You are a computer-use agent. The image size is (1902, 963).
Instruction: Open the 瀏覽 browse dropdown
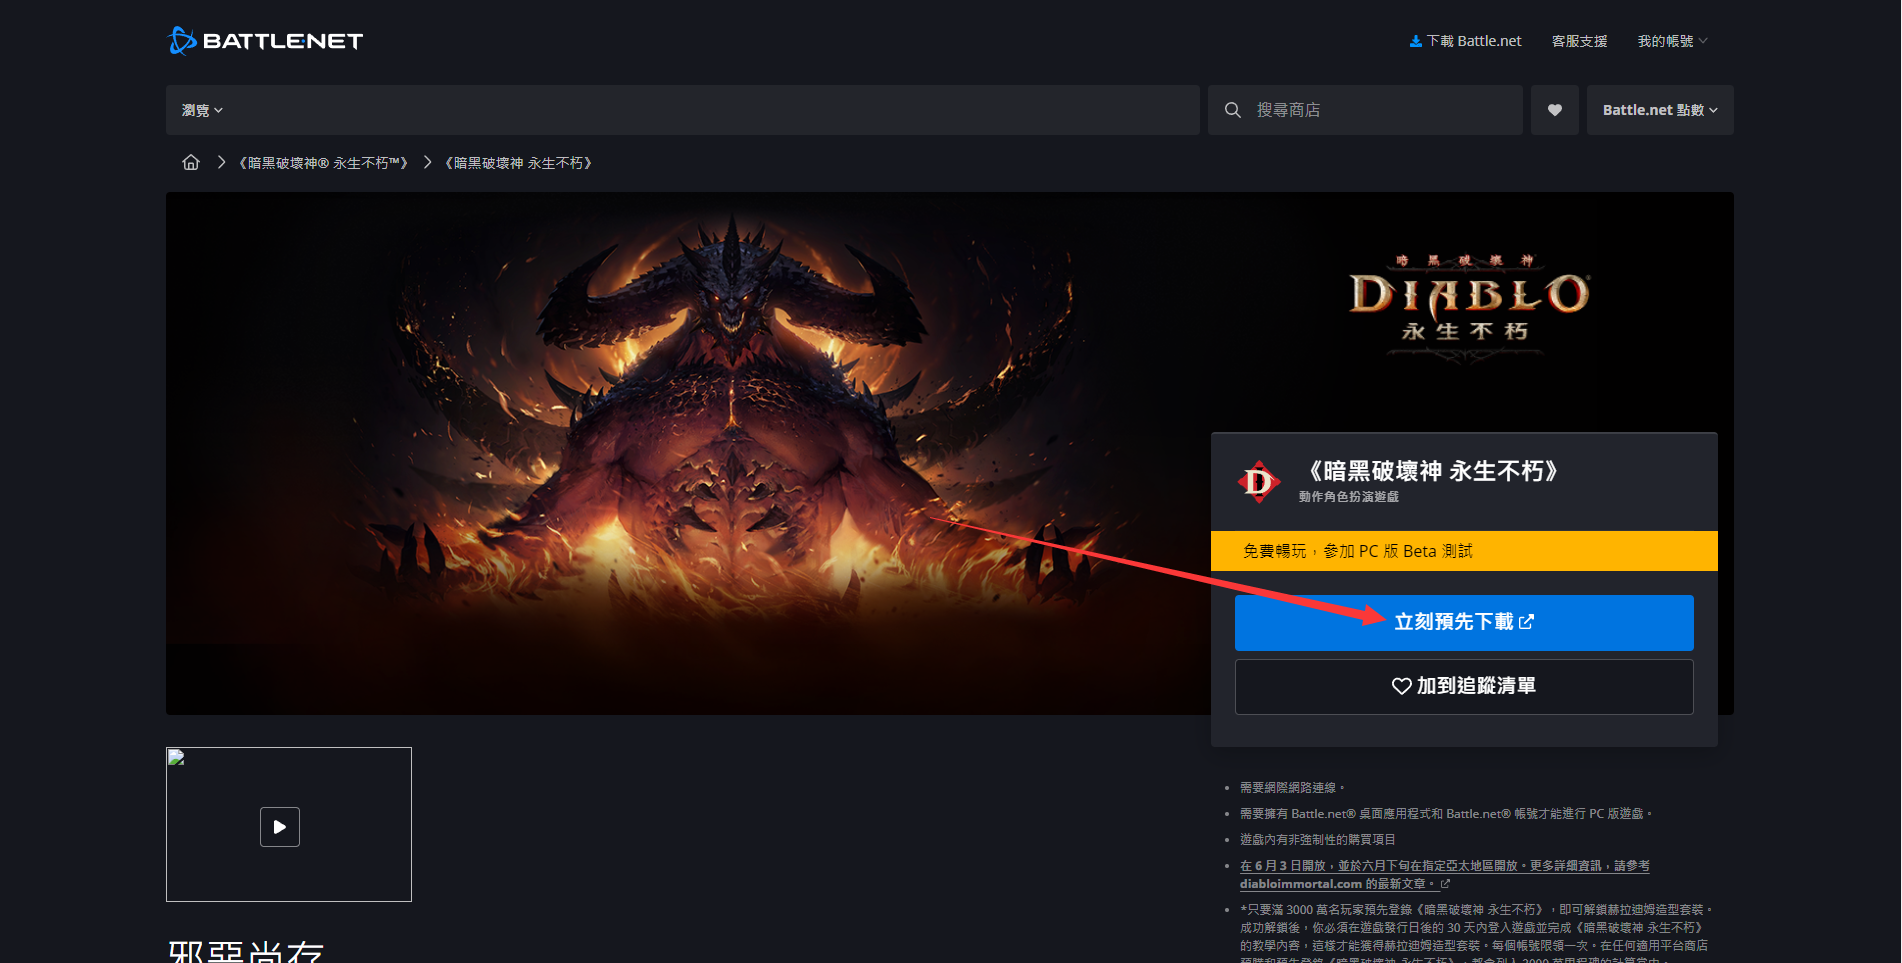pyautogui.click(x=201, y=110)
